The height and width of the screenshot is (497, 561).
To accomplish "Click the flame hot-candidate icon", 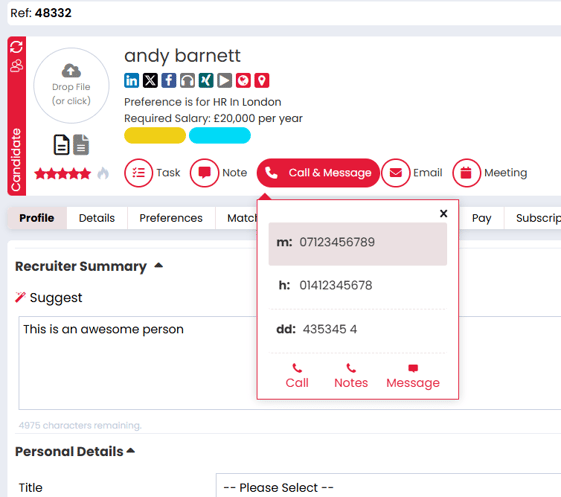I will coord(103,174).
